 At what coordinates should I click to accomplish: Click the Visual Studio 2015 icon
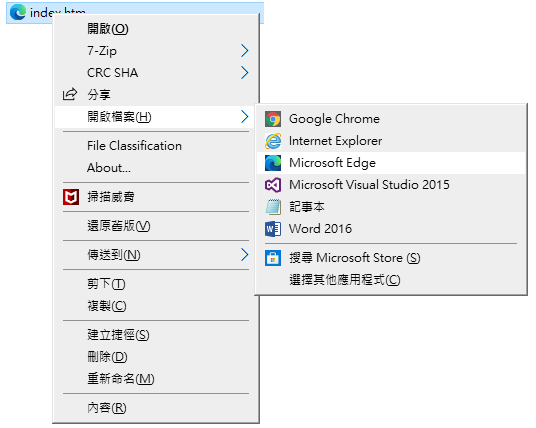point(273,185)
